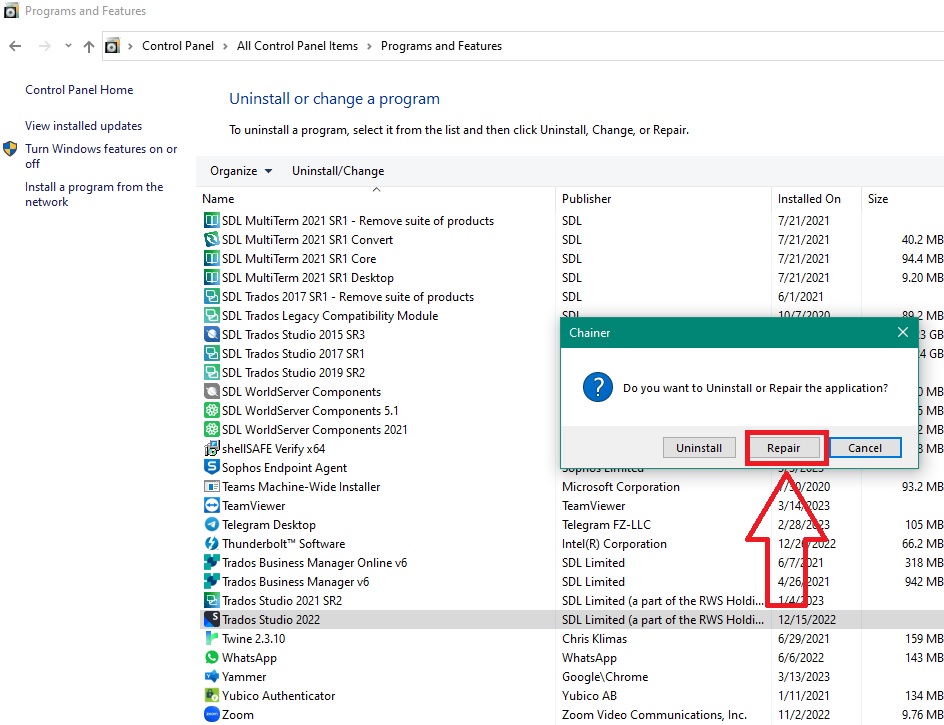
Task: Click SDL WorldServer Components 2021 icon
Action: tap(211, 429)
